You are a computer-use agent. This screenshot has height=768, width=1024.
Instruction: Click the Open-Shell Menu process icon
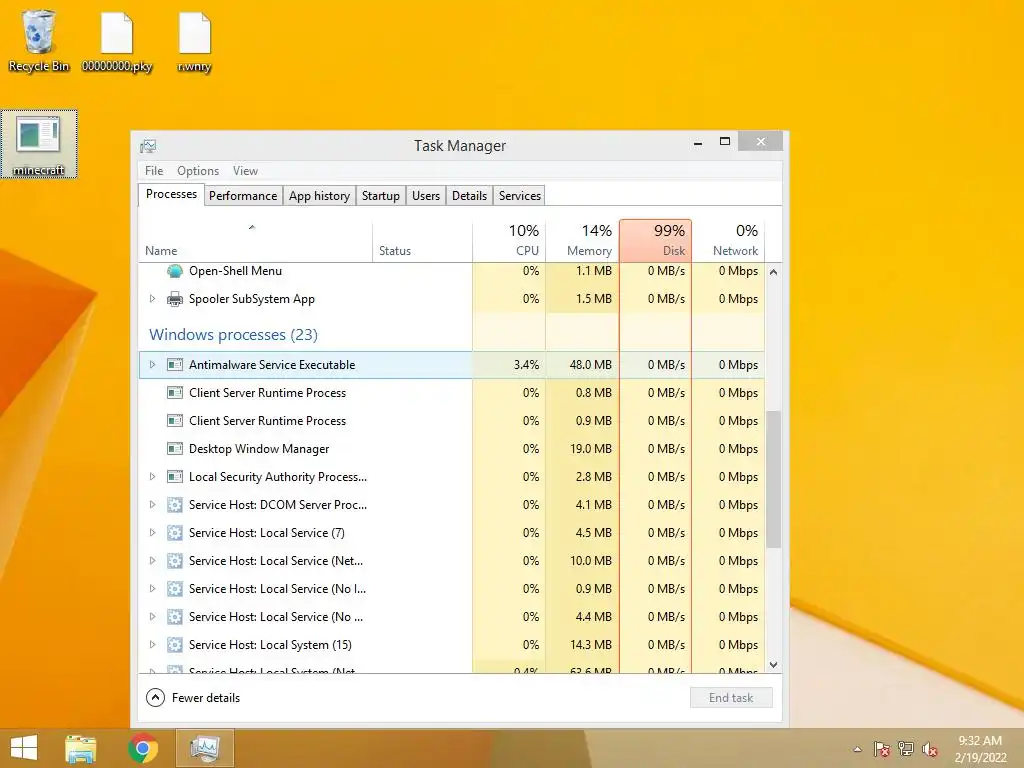point(174,270)
